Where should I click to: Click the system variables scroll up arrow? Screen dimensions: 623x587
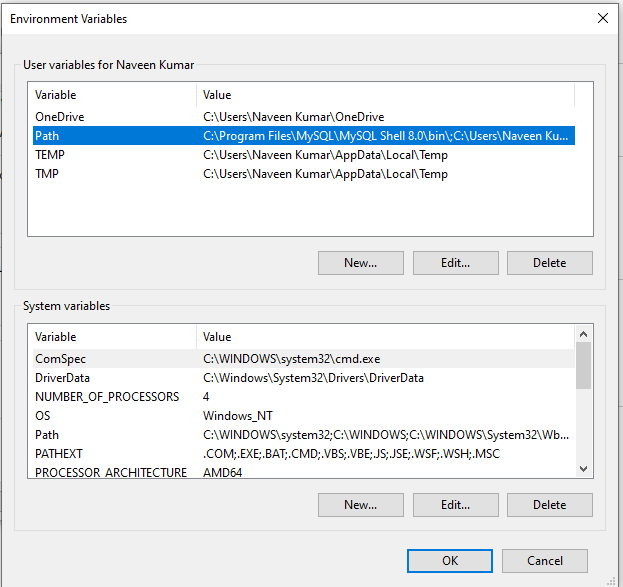[x=583, y=334]
